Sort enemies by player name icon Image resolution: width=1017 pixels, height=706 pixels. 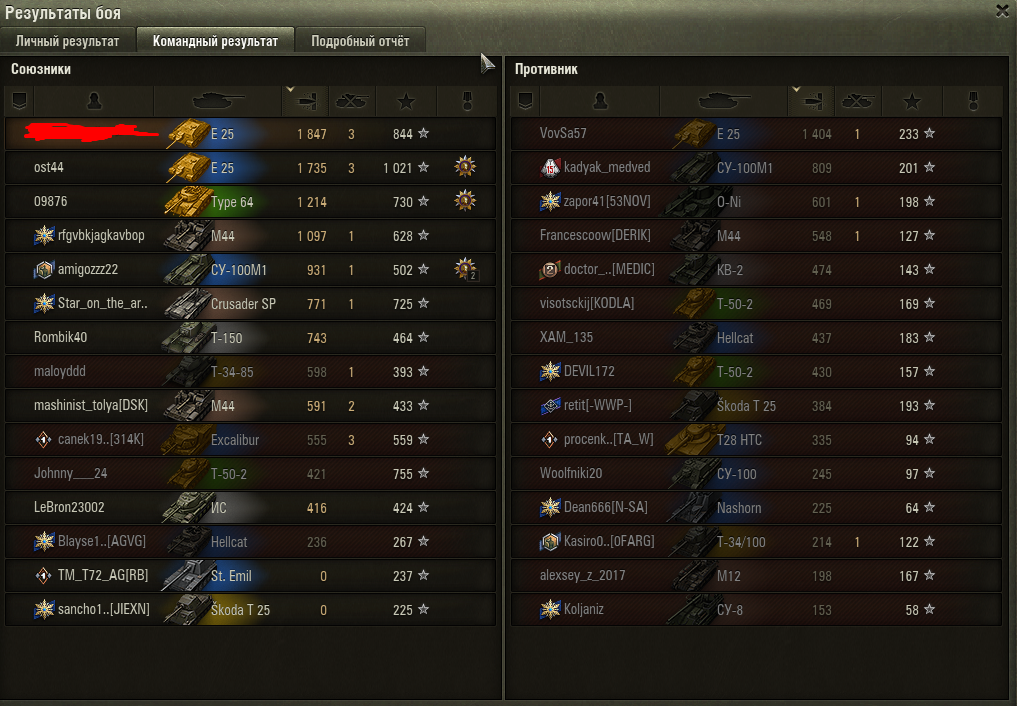[600, 101]
